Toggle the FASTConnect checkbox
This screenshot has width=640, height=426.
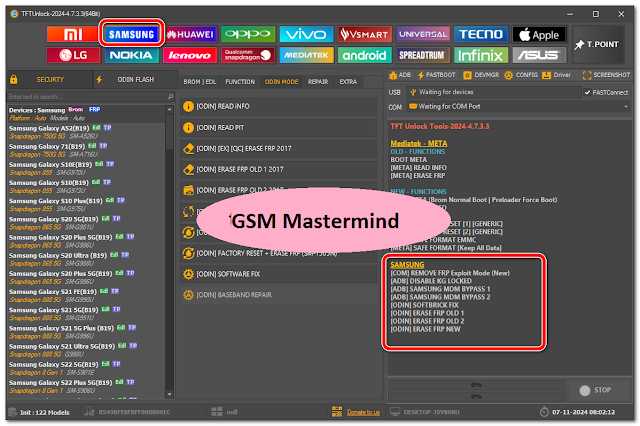[587, 93]
